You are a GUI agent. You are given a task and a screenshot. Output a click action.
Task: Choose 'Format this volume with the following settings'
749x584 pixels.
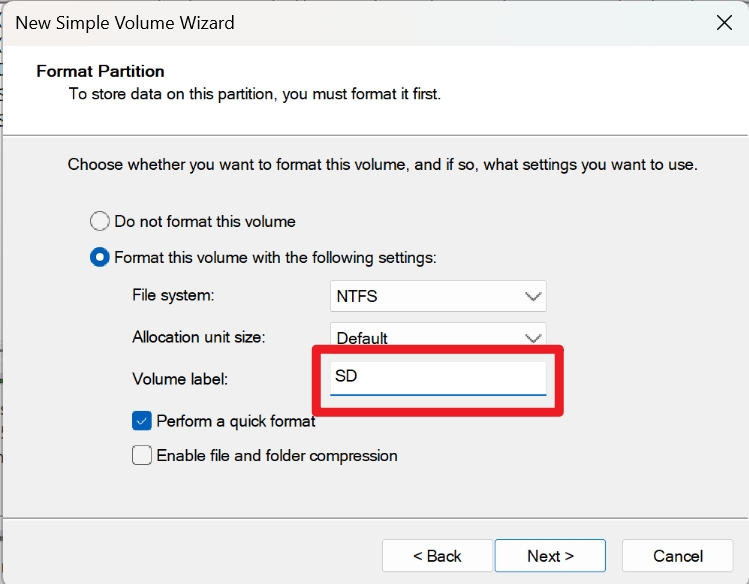tap(100, 257)
